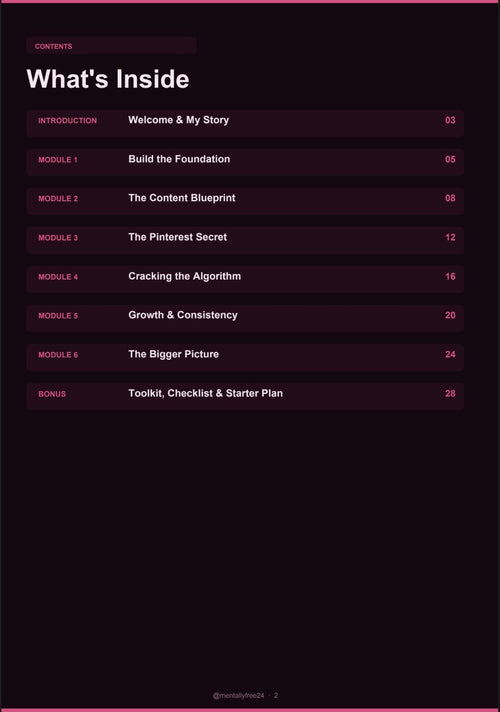Viewport: 500px width, 712px height.
Task: Open Toolkit, Checklist & Starter Plan
Action: 205,393
